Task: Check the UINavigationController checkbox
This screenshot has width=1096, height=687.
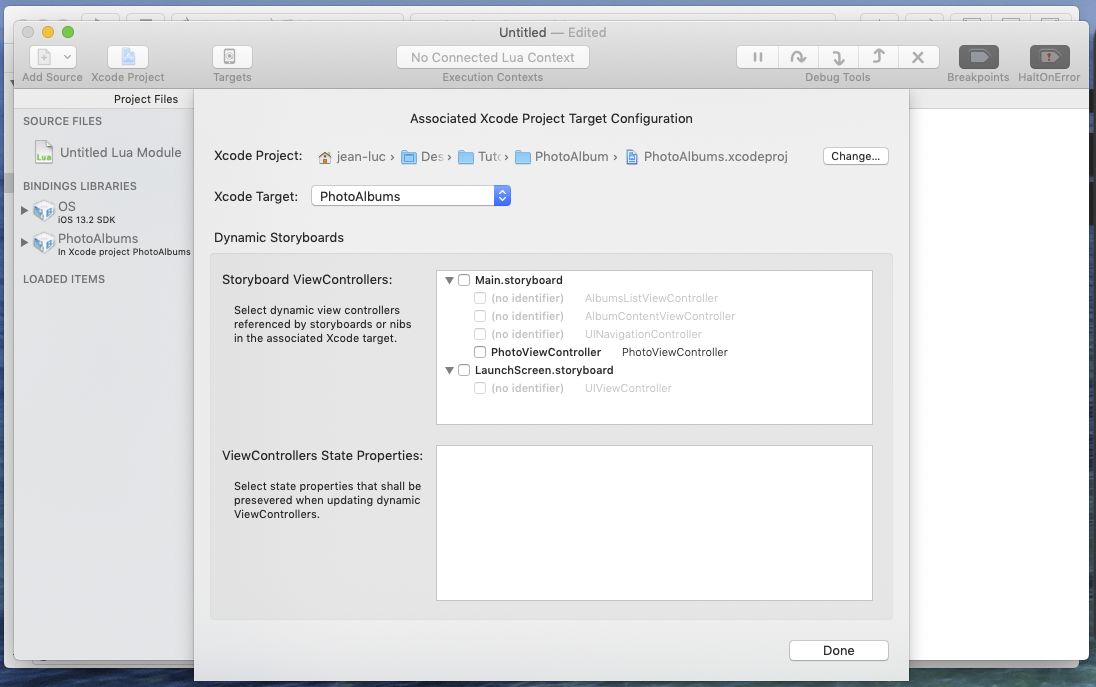Action: 480,334
